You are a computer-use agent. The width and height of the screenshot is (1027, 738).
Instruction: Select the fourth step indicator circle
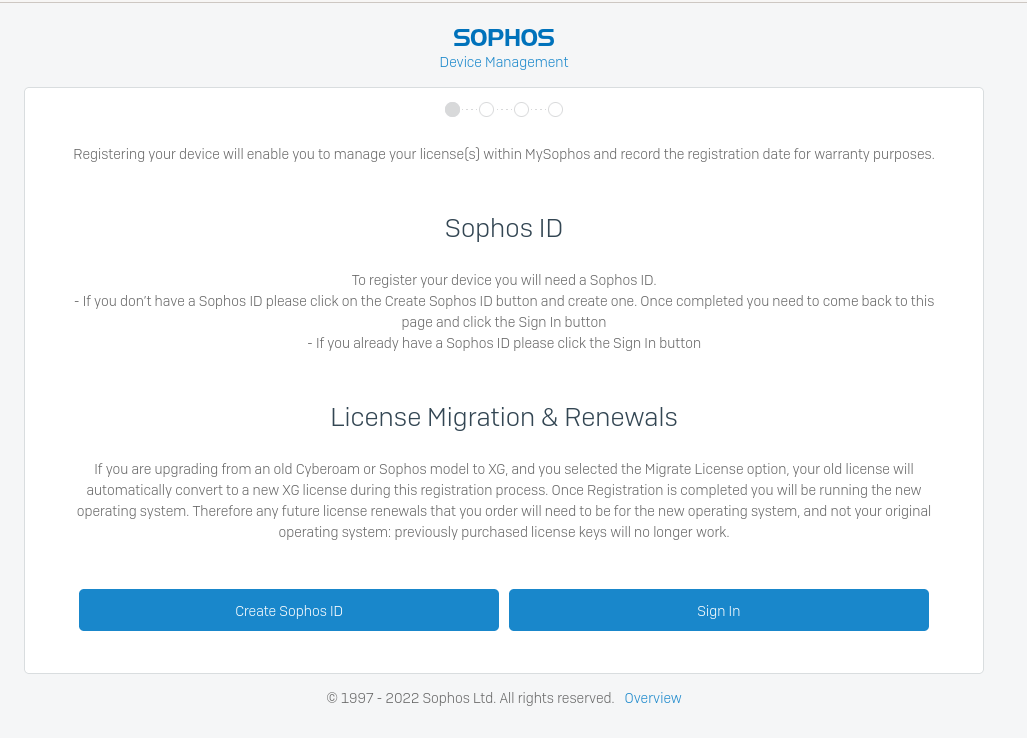click(555, 110)
